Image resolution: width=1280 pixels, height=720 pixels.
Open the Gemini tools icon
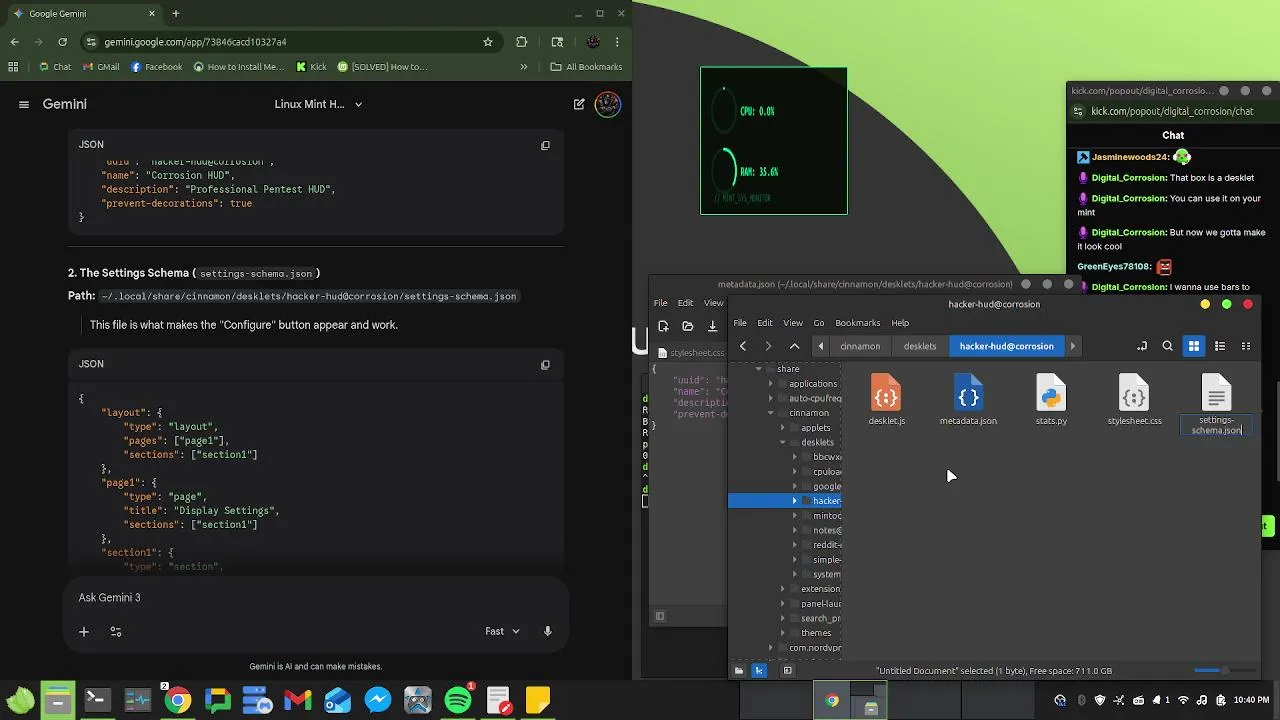116,632
